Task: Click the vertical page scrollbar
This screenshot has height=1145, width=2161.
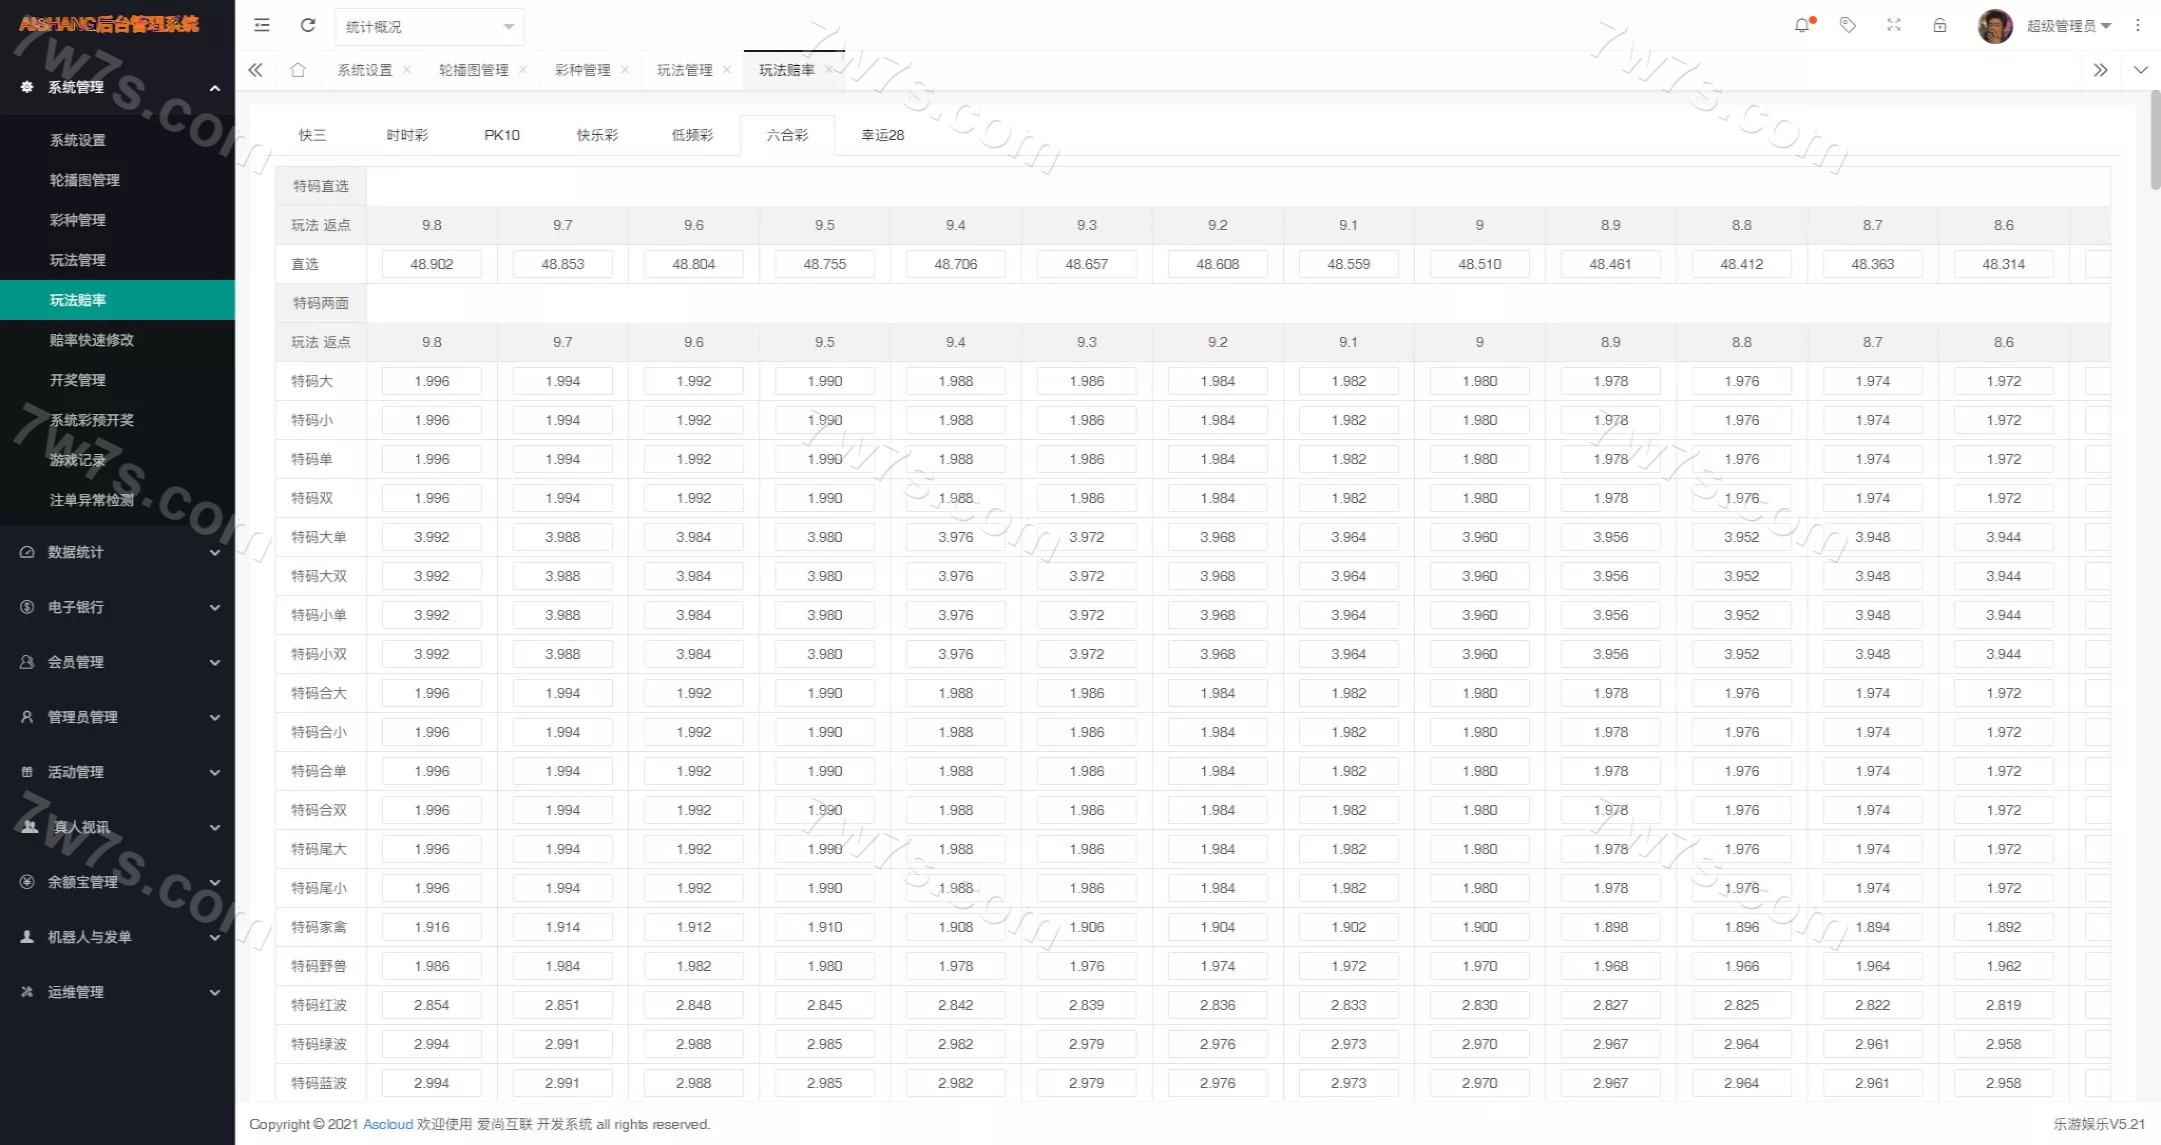Action: pyautogui.click(x=2155, y=140)
